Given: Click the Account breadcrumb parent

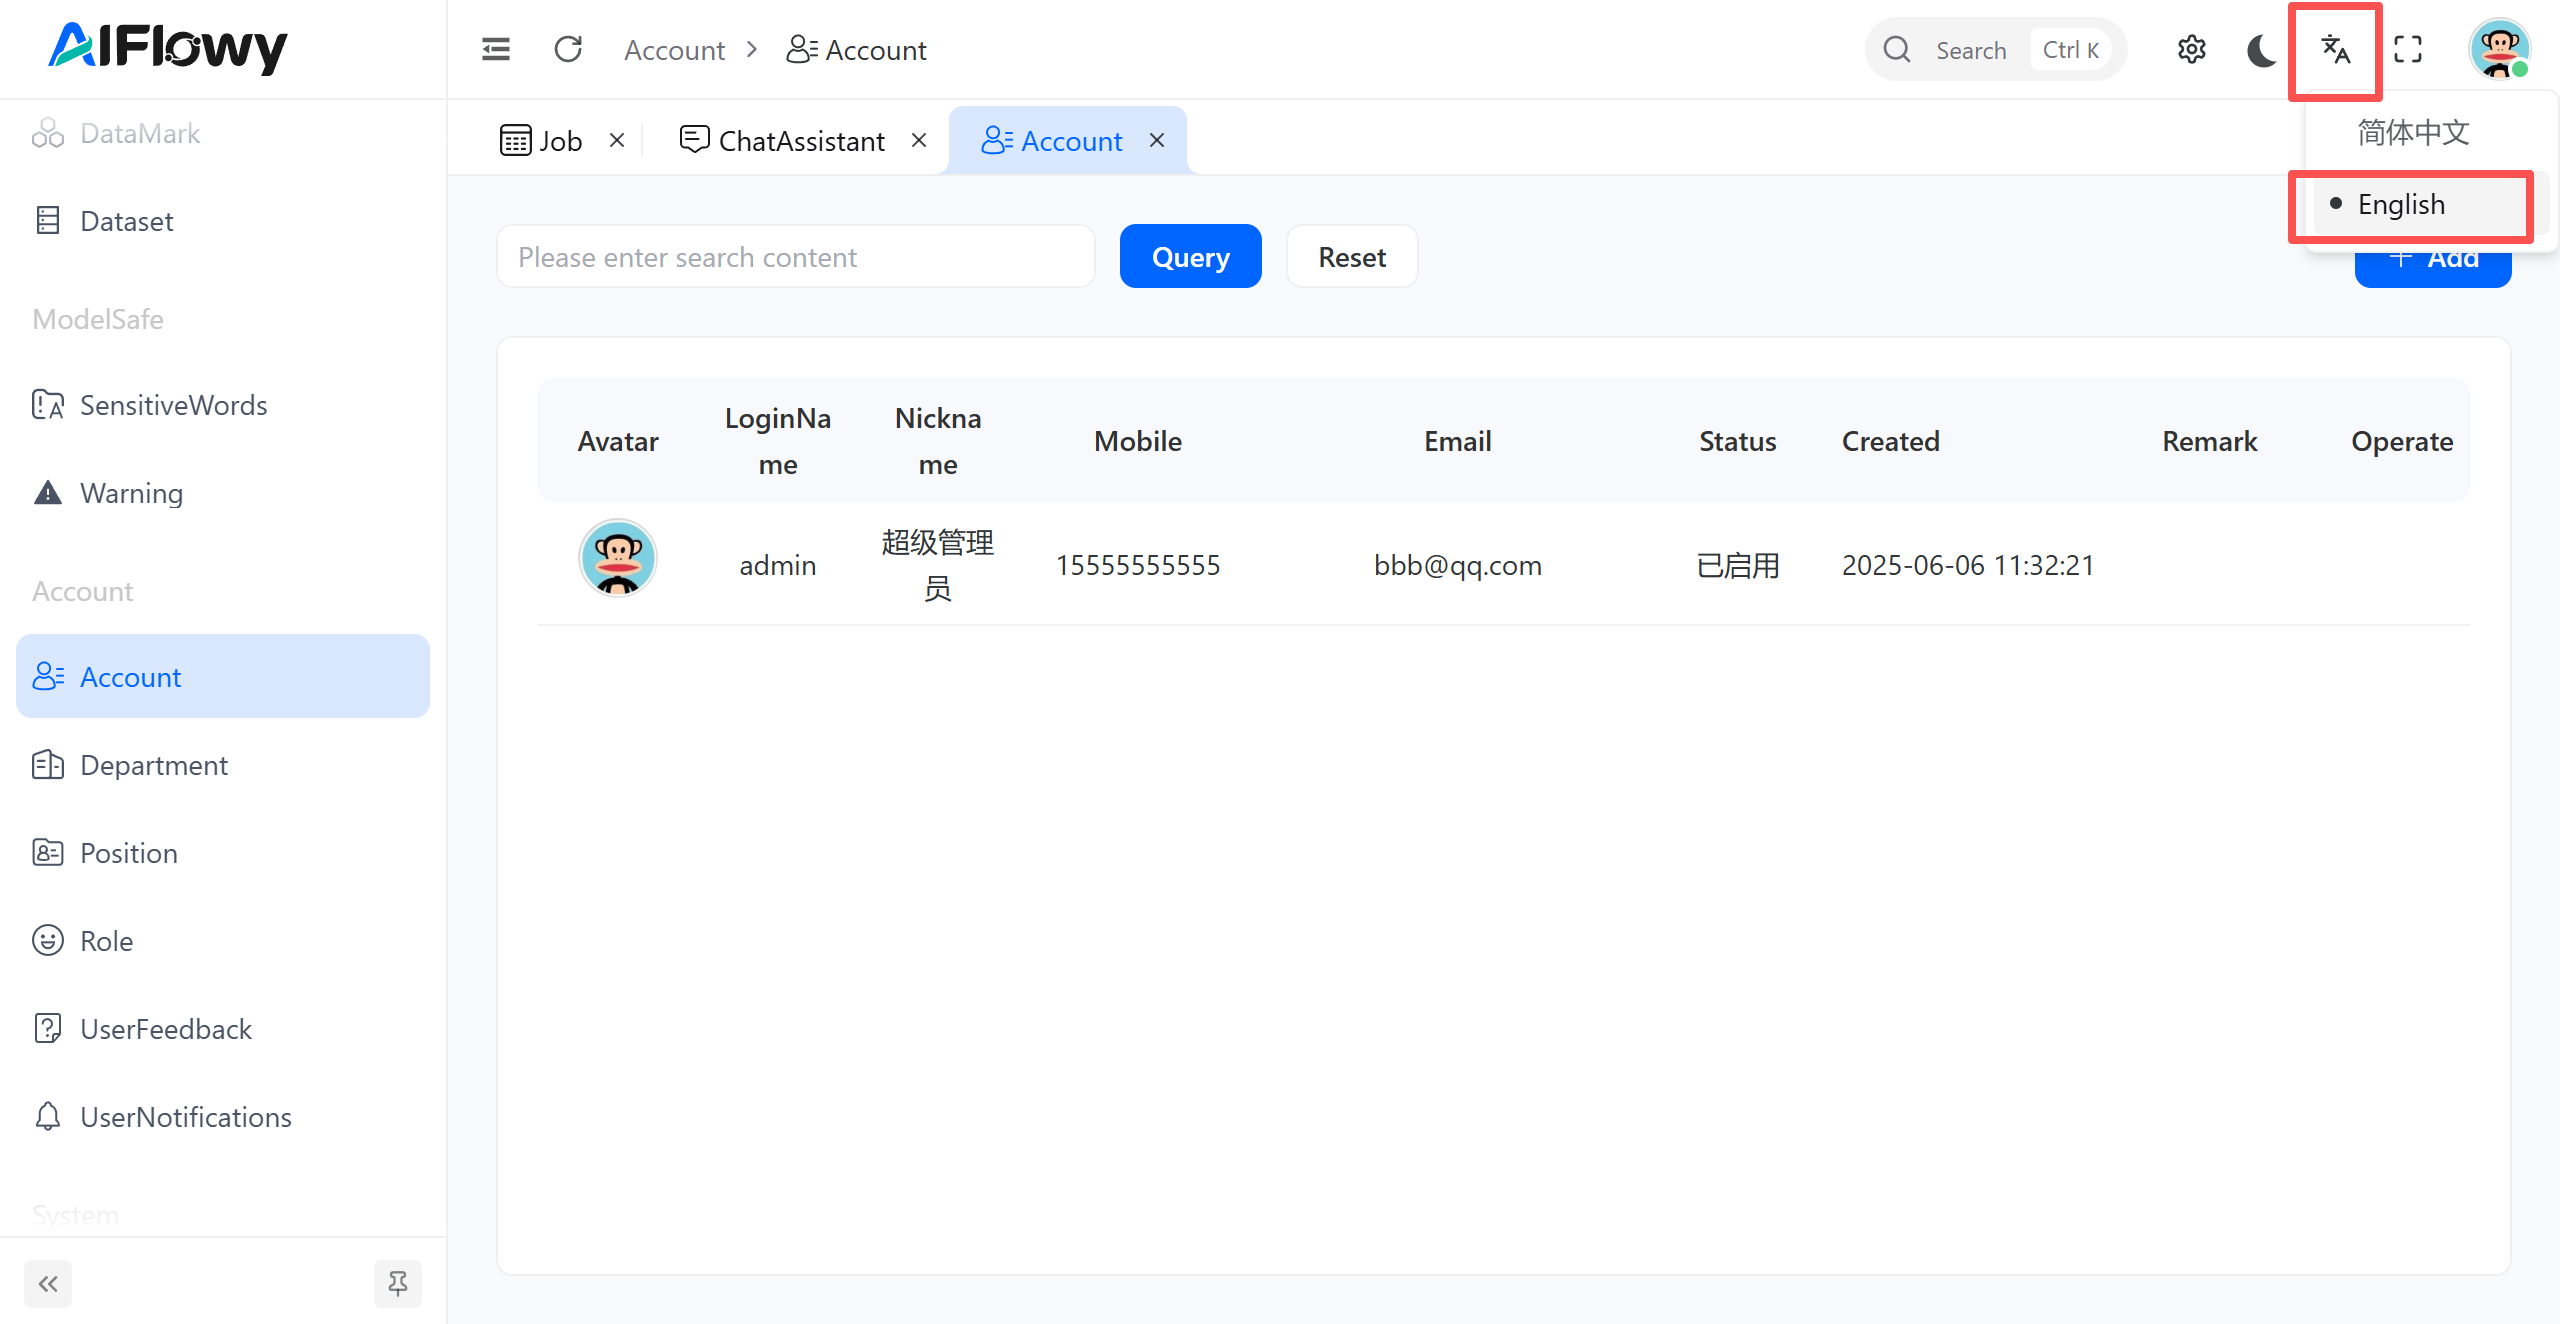Looking at the screenshot, I should [x=674, y=50].
